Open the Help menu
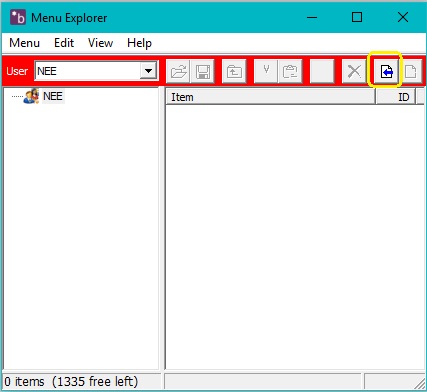This screenshot has width=427, height=392. 139,43
